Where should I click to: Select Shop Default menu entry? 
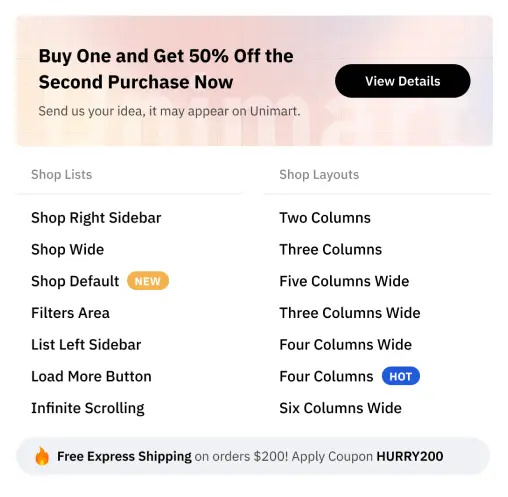pyautogui.click(x=75, y=281)
